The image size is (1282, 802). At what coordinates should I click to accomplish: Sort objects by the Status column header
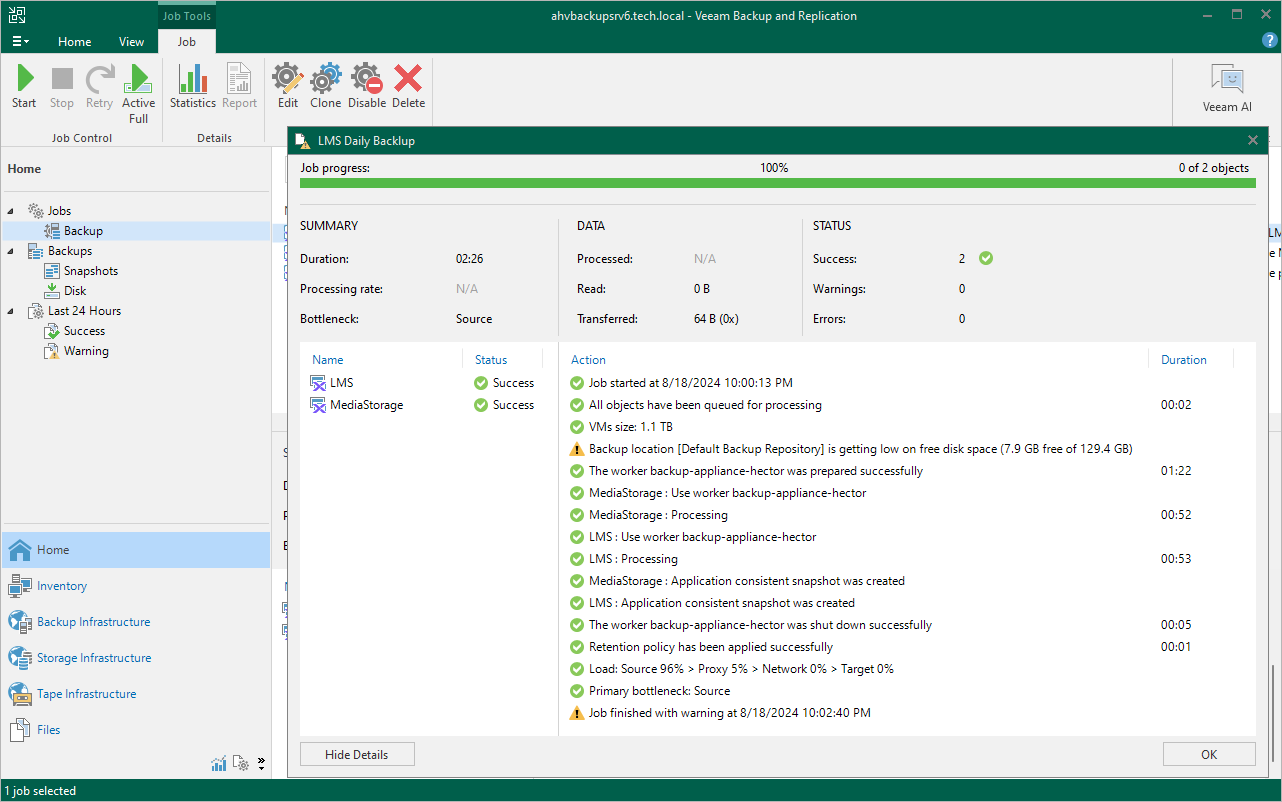point(491,360)
